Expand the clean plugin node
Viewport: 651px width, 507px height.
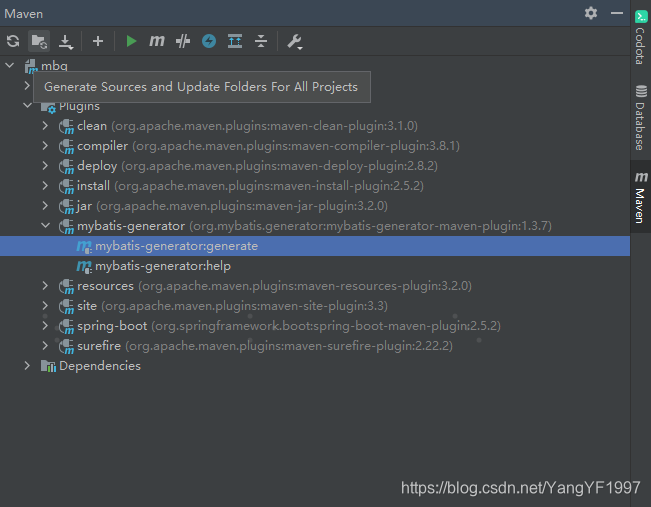pos(45,125)
